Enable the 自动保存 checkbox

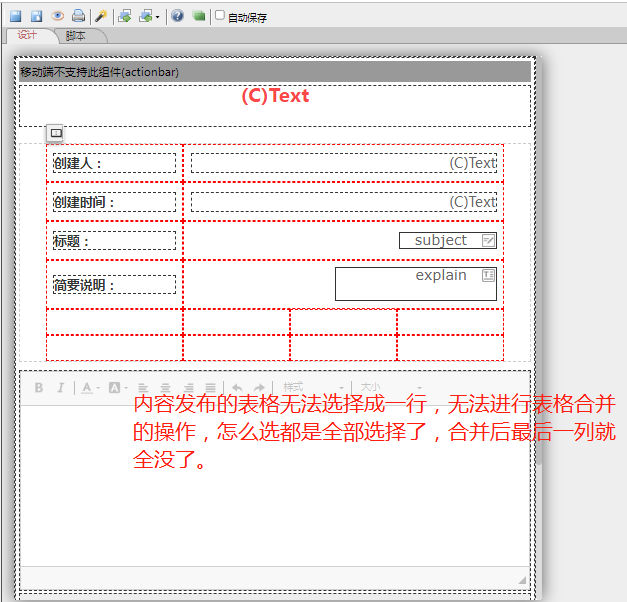click(x=220, y=15)
